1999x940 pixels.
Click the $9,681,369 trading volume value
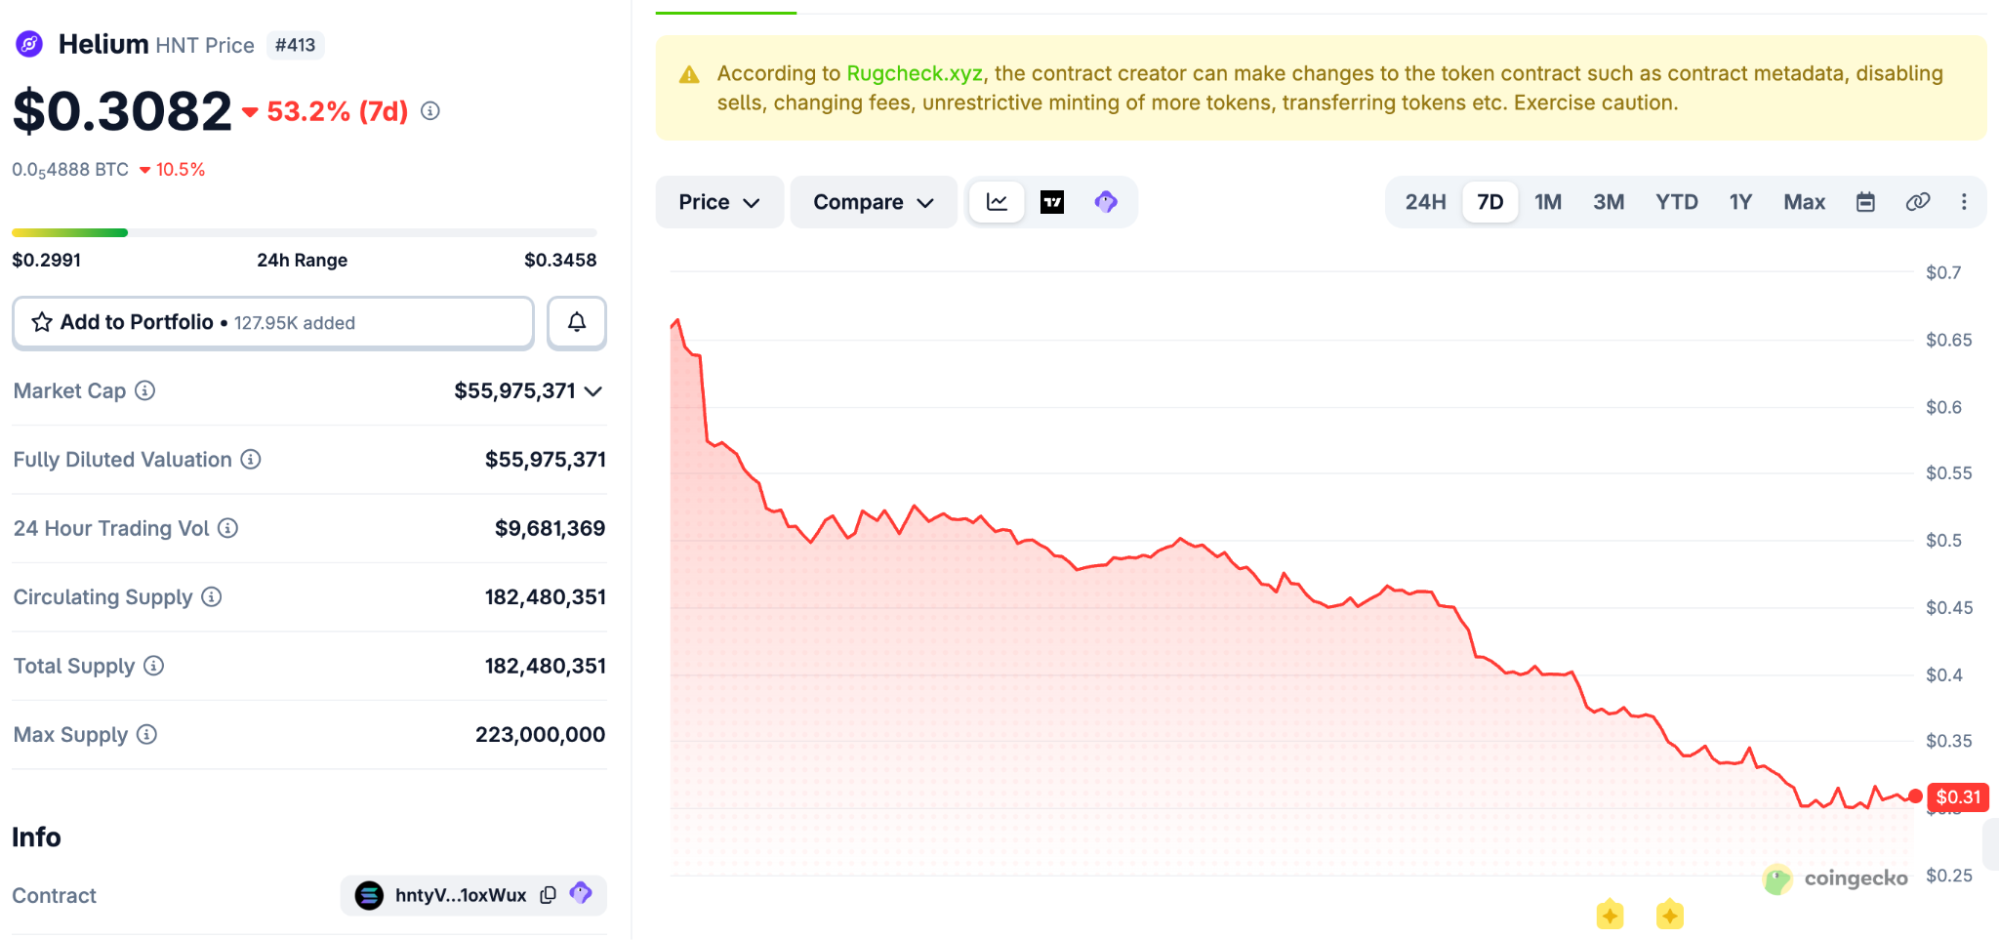point(550,528)
